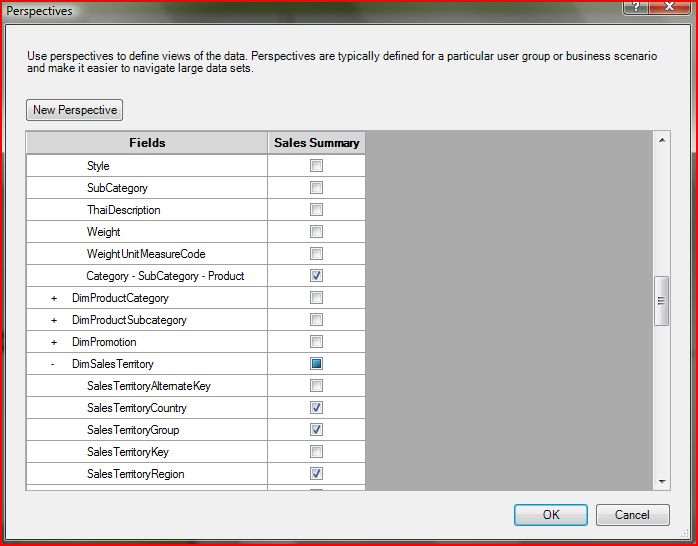This screenshot has width=698, height=546.
Task: Select the DimSalesTerritory table name
Action: (113, 364)
